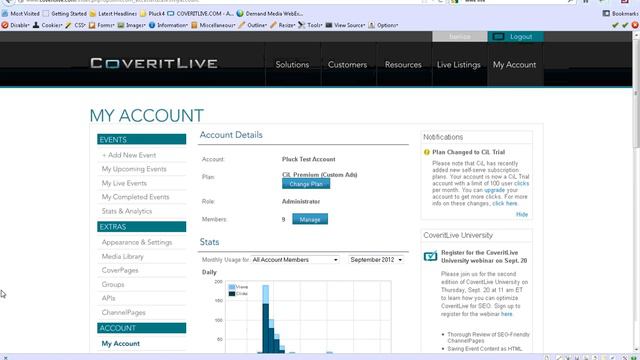Open the Resize toolbar menu
Viewport: 640px width, 360px height.
tap(283, 25)
